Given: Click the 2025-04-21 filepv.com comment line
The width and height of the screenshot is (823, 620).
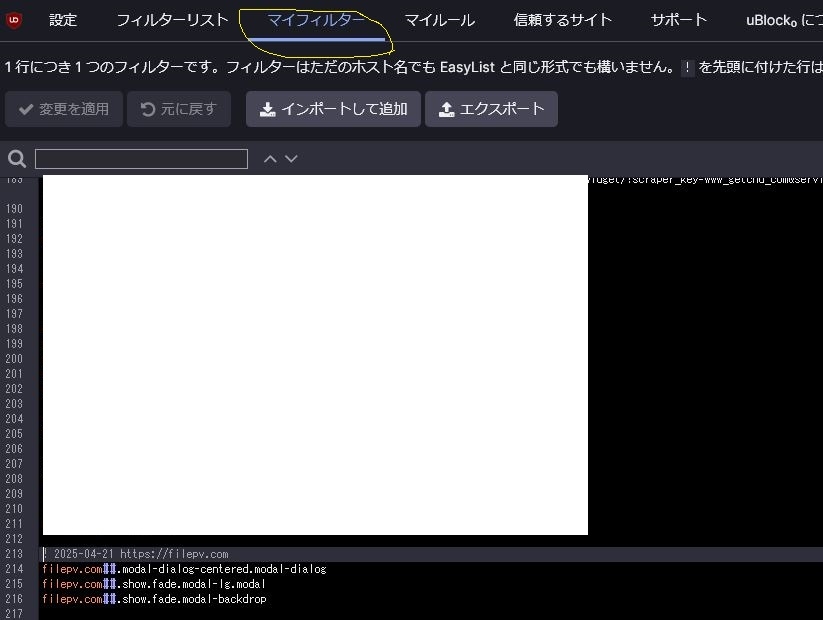Looking at the screenshot, I should click(140, 554).
